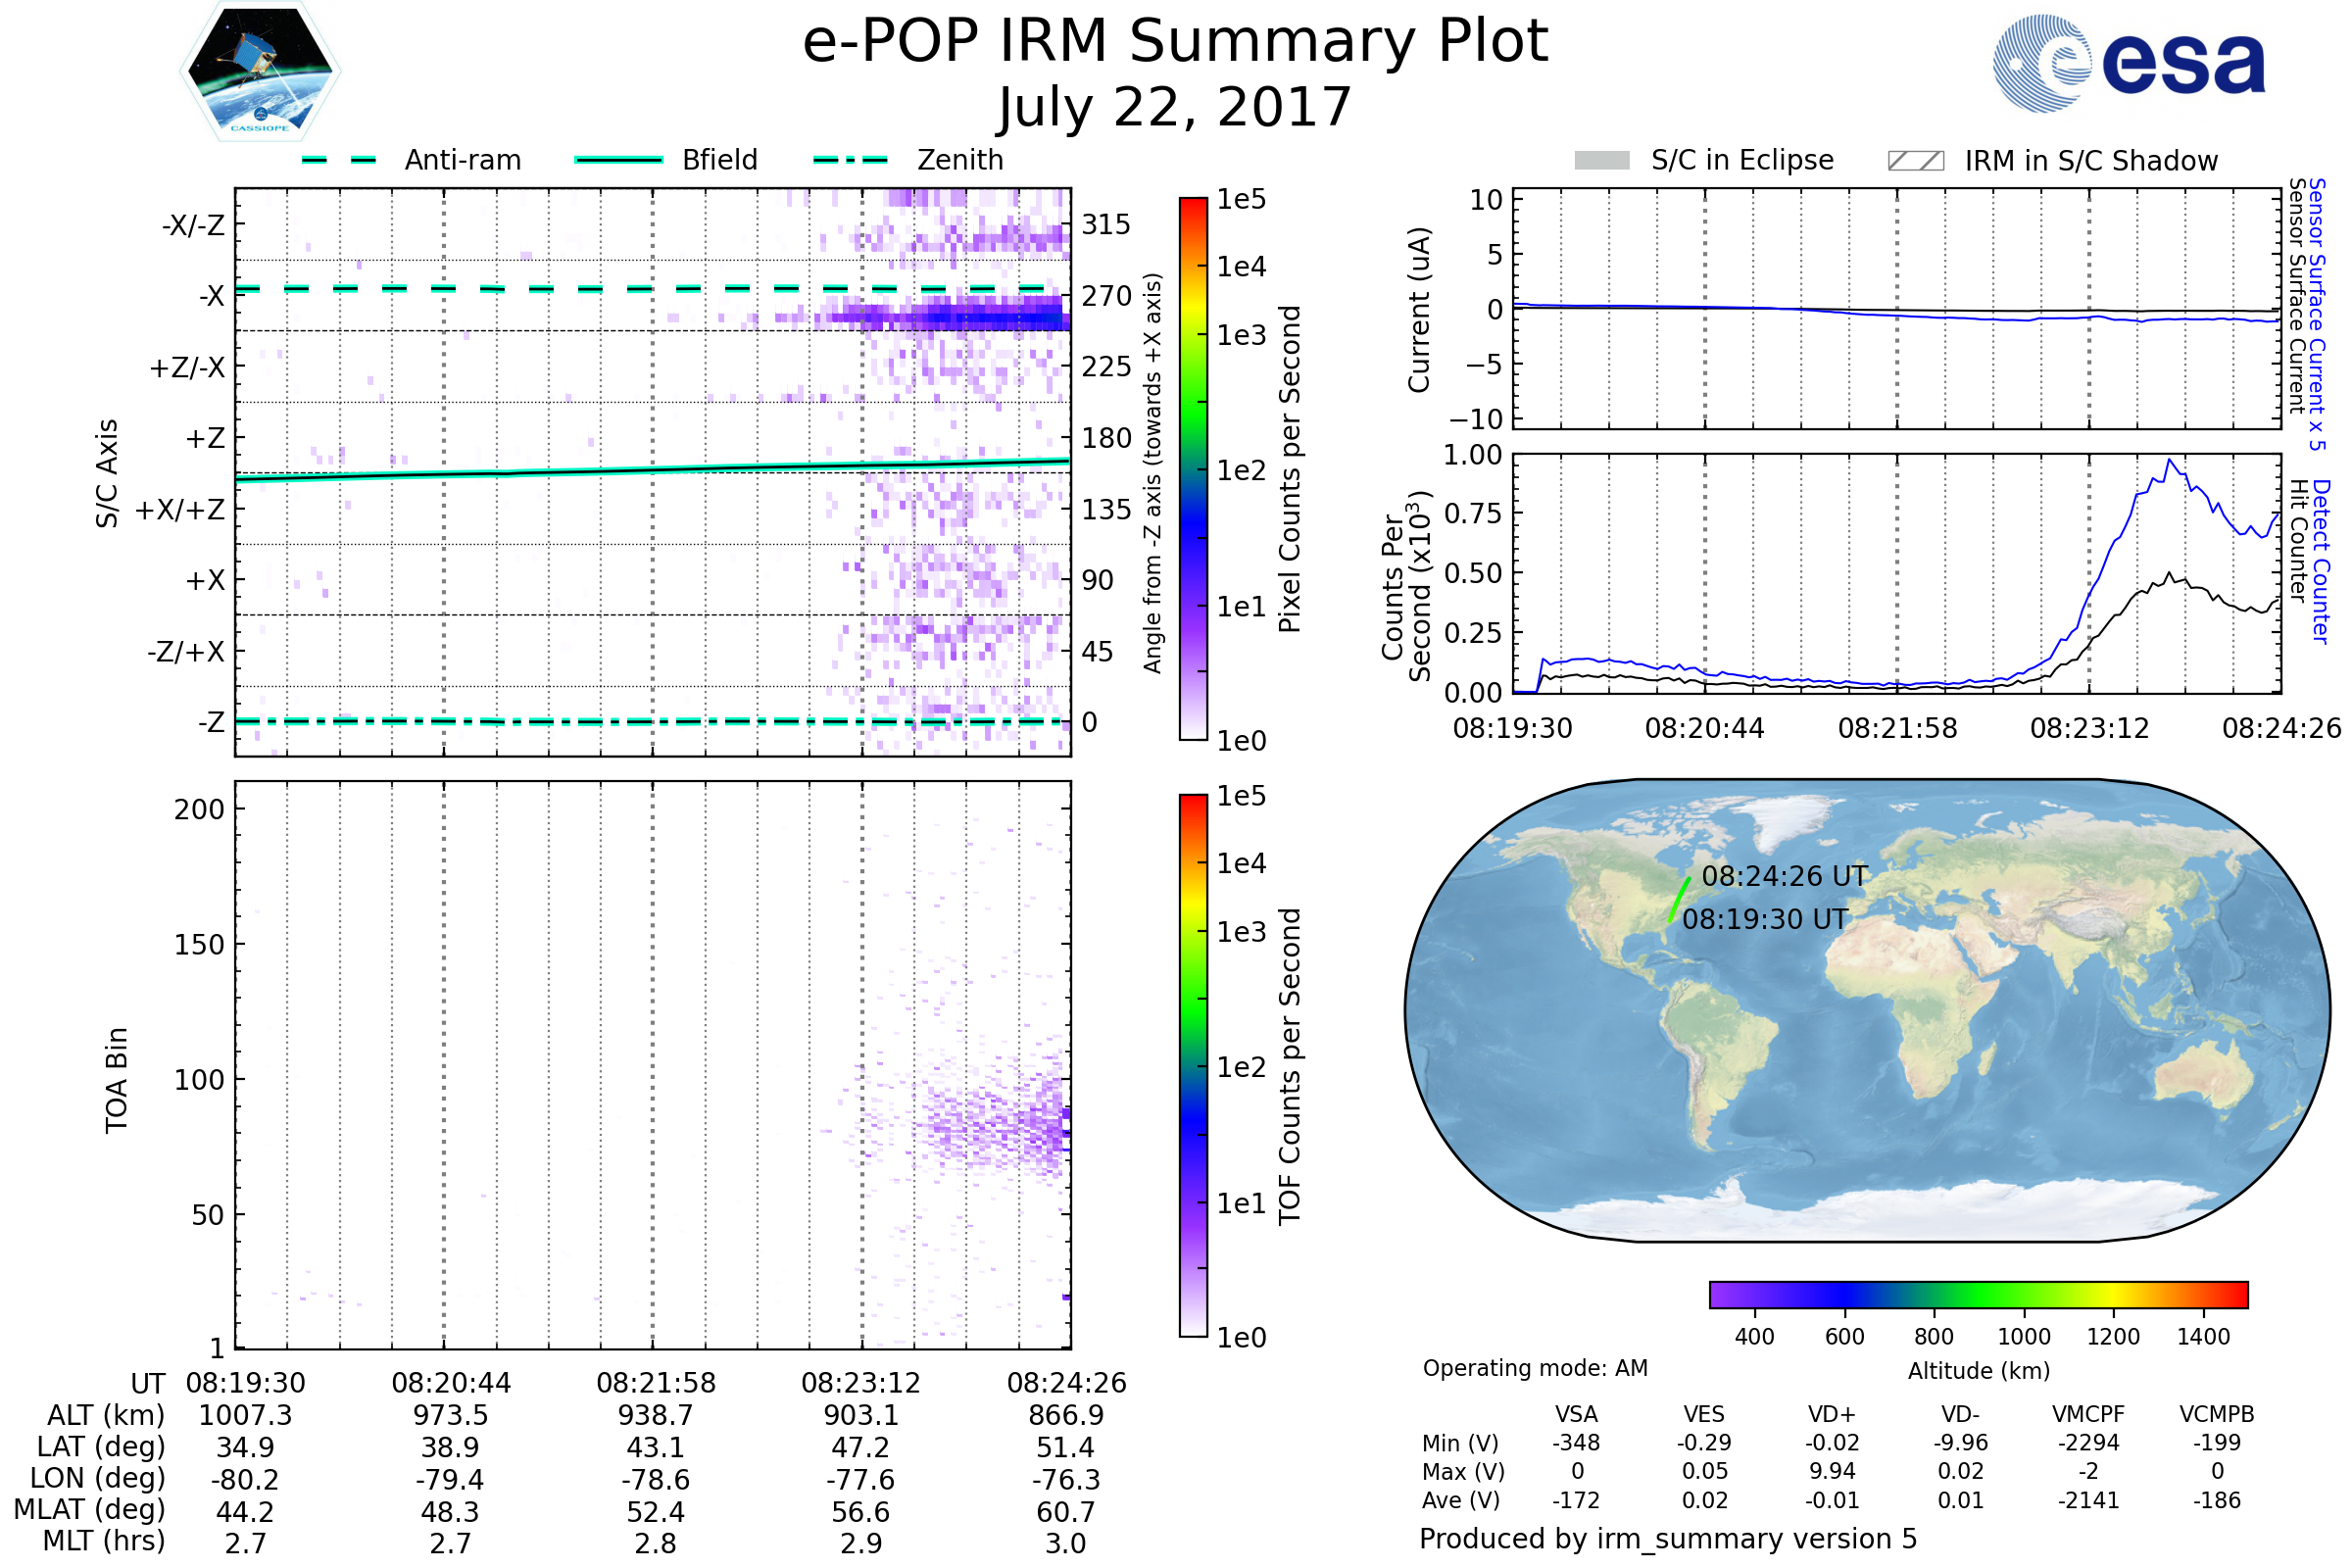Click the July 22, 2017 date text

click(1175, 107)
